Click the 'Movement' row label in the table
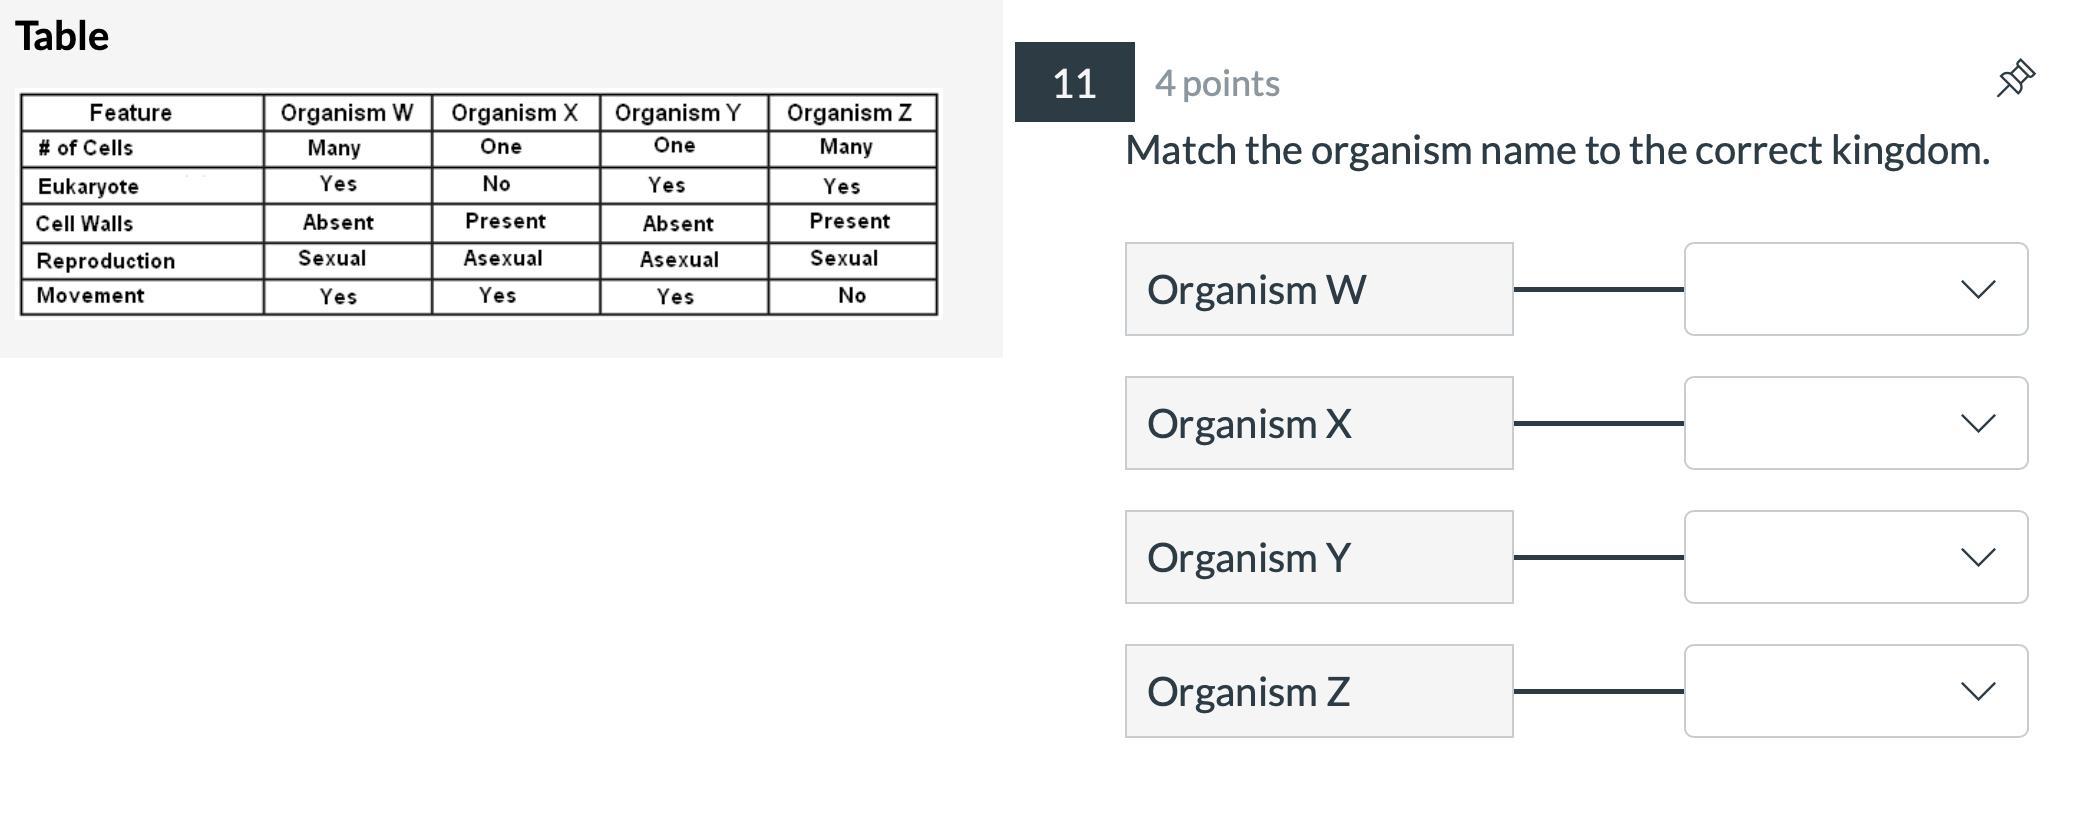Viewport: 2088px width, 828px height. 90,295
